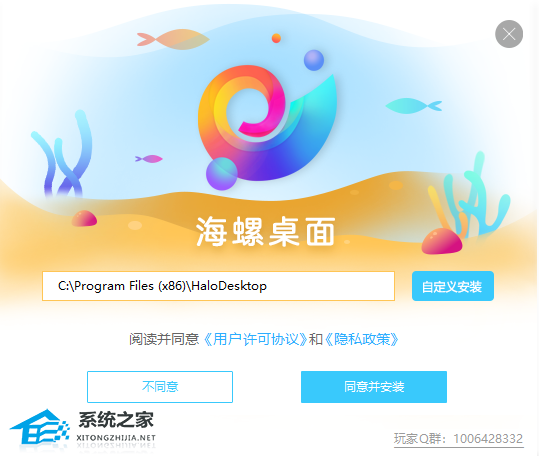Click the teal fish on the right

[x=414, y=106]
